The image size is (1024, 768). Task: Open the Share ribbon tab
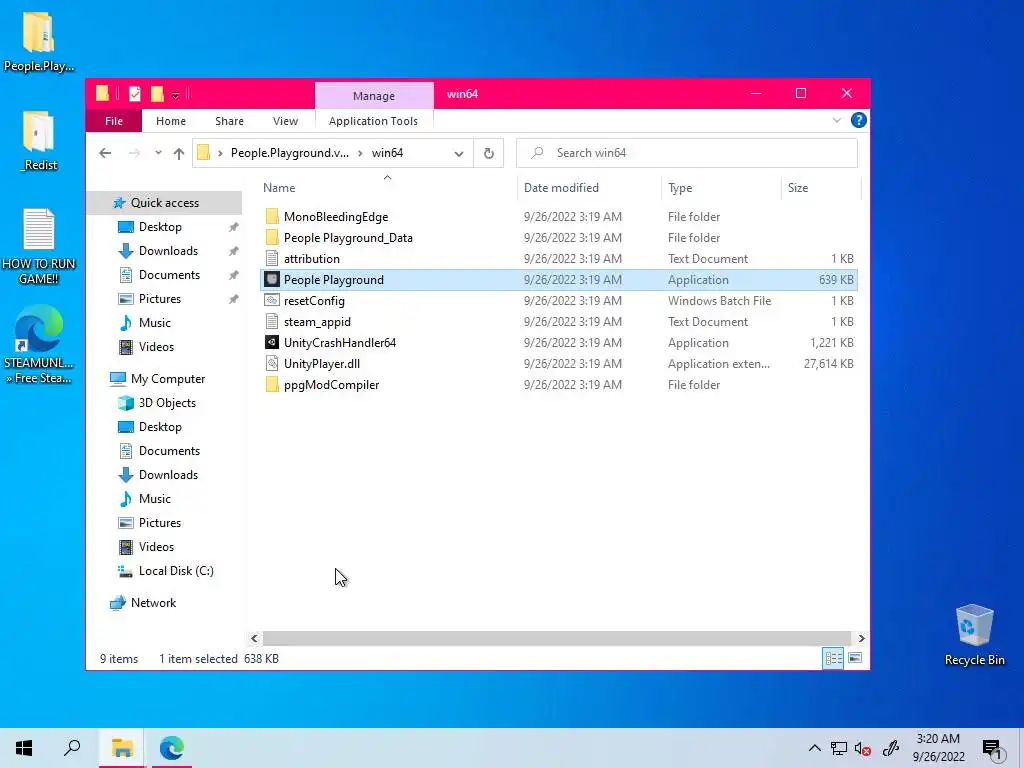229,121
